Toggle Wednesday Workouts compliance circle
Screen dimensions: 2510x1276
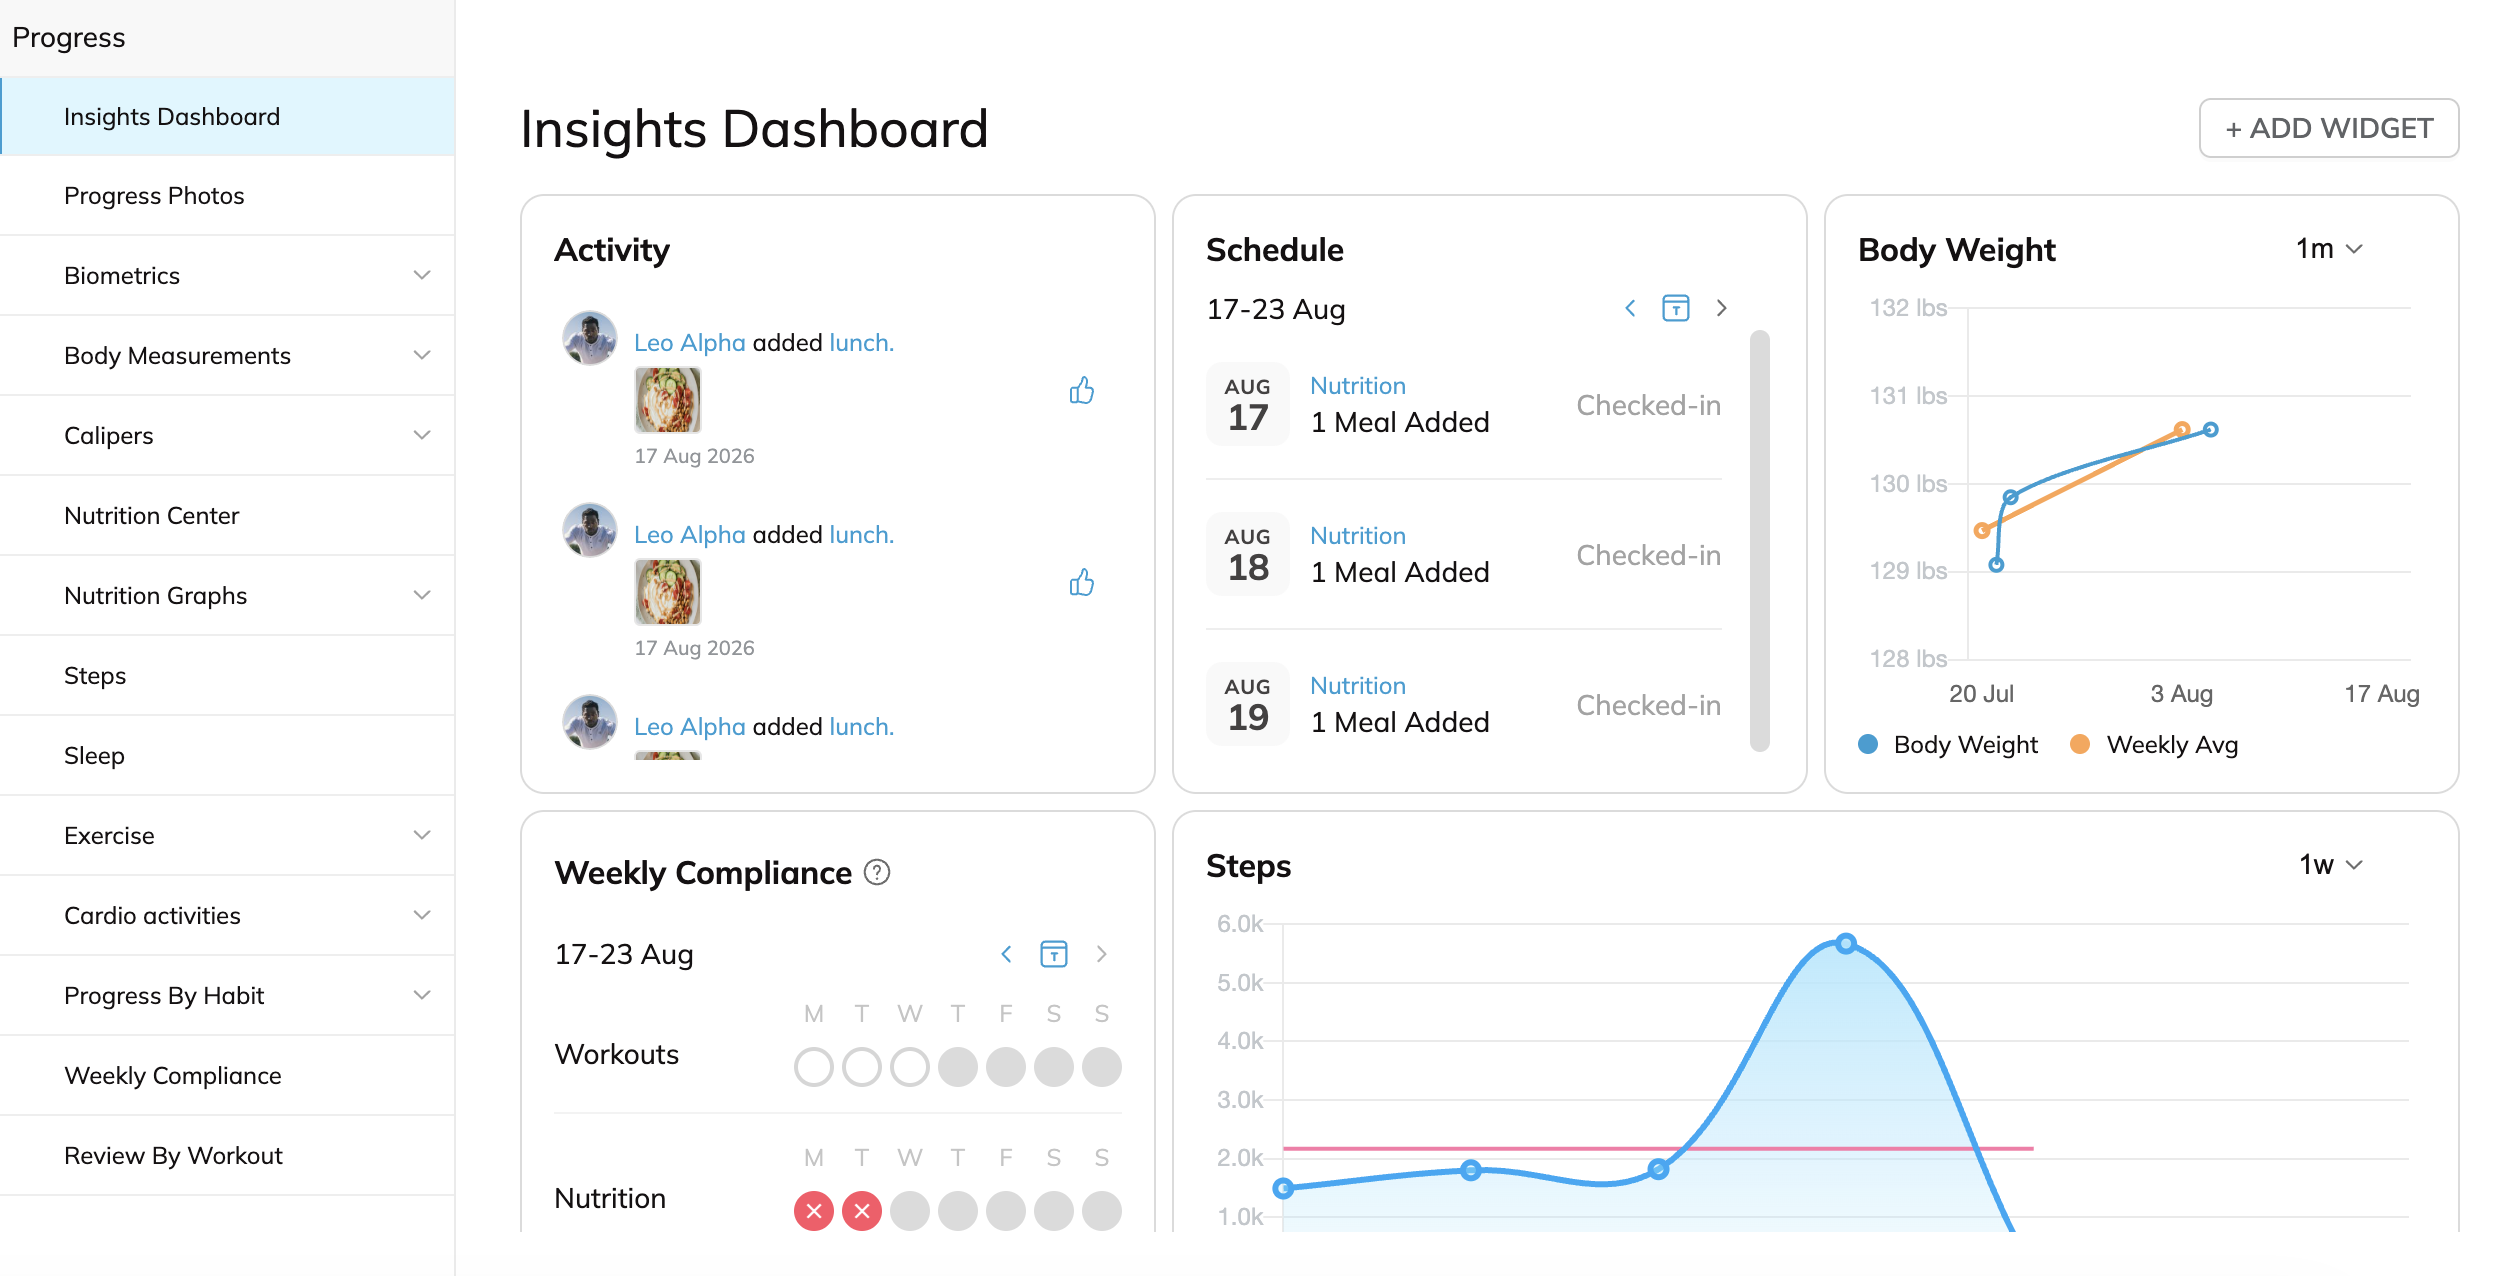(x=910, y=1067)
